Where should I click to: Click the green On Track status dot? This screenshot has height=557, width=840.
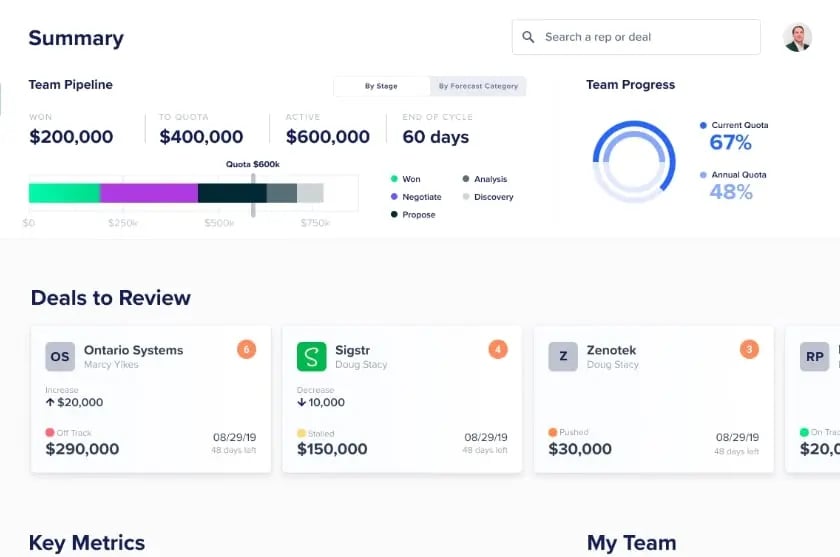pos(804,432)
